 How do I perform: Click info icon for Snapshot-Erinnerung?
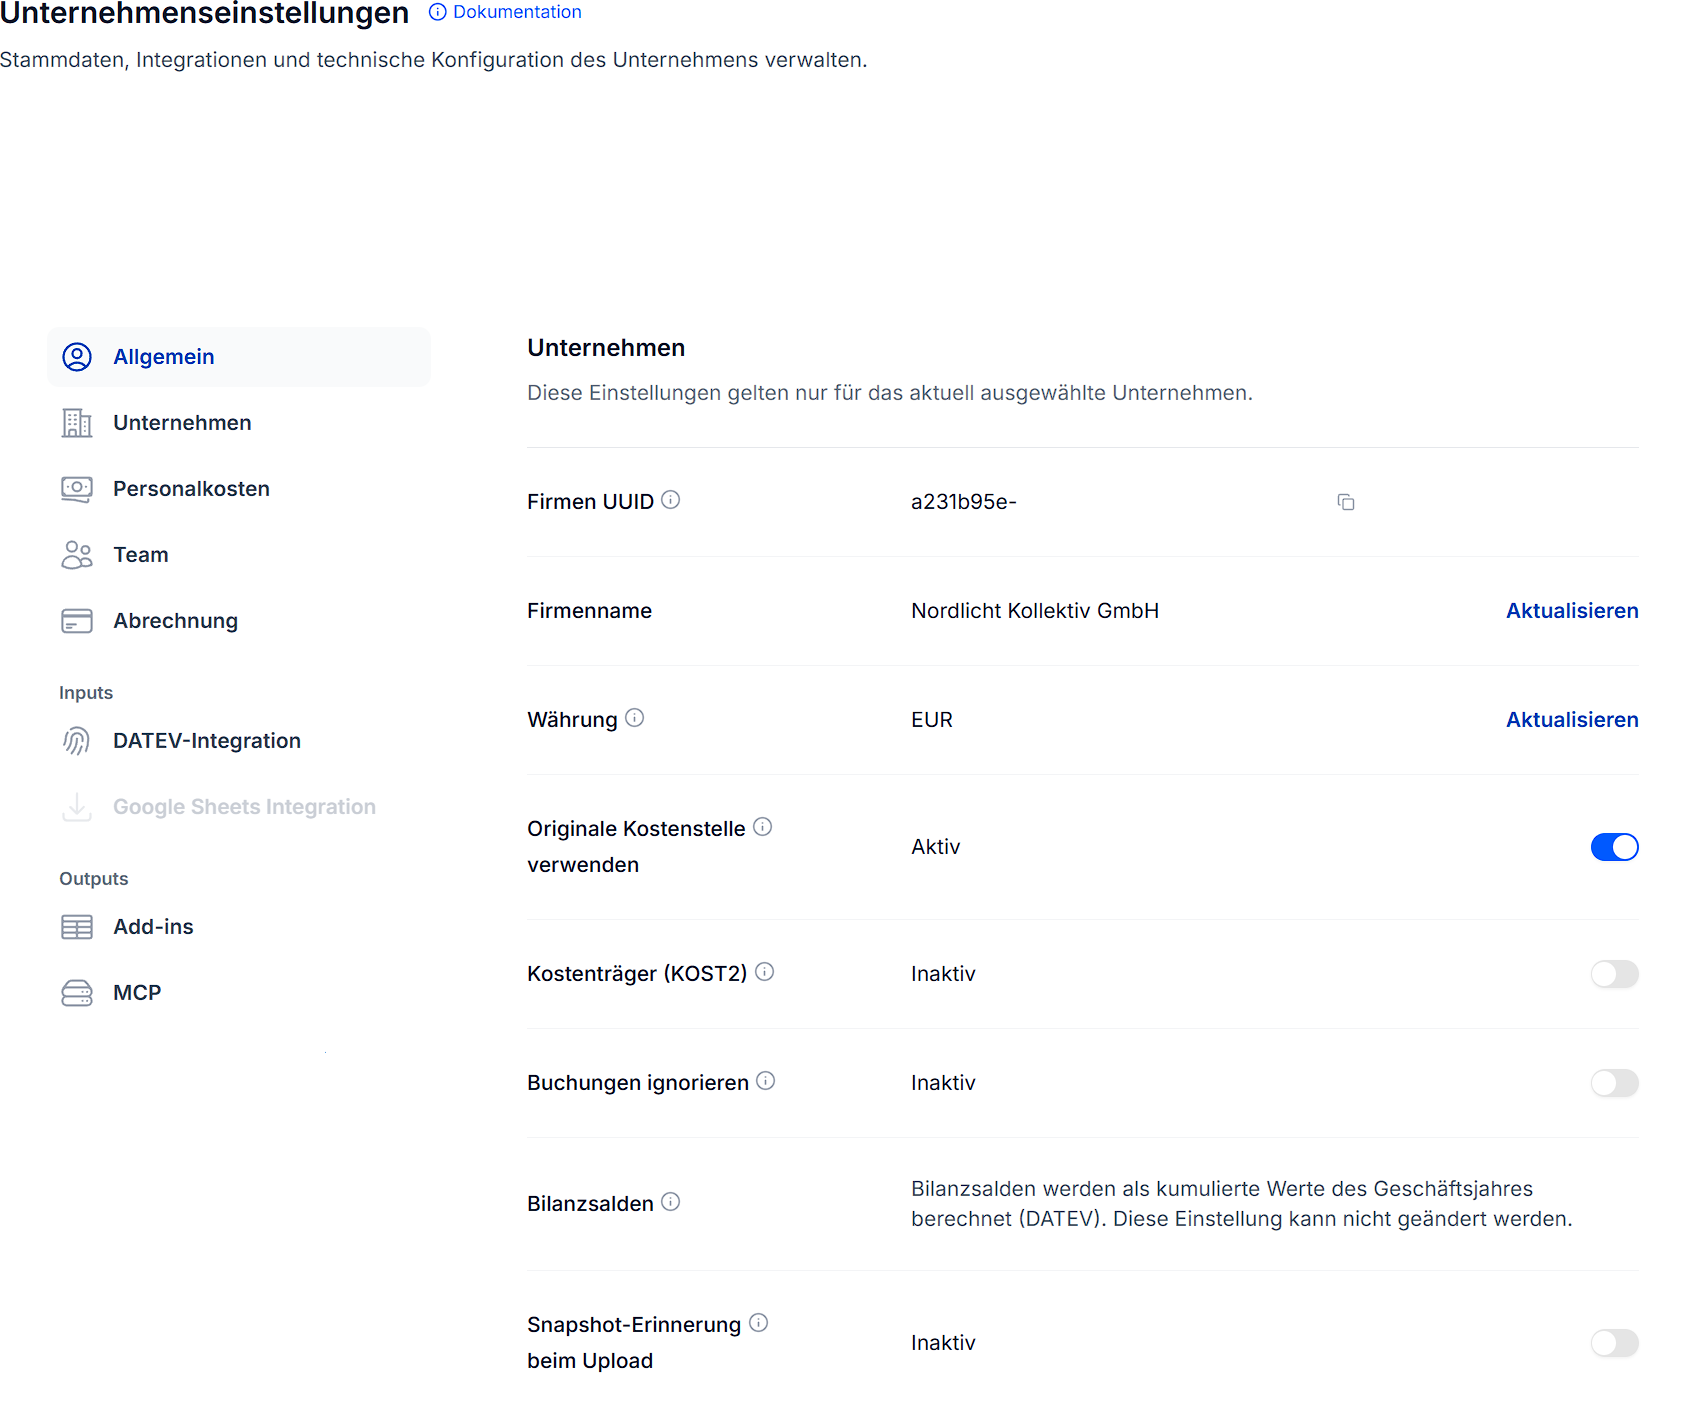click(759, 1323)
